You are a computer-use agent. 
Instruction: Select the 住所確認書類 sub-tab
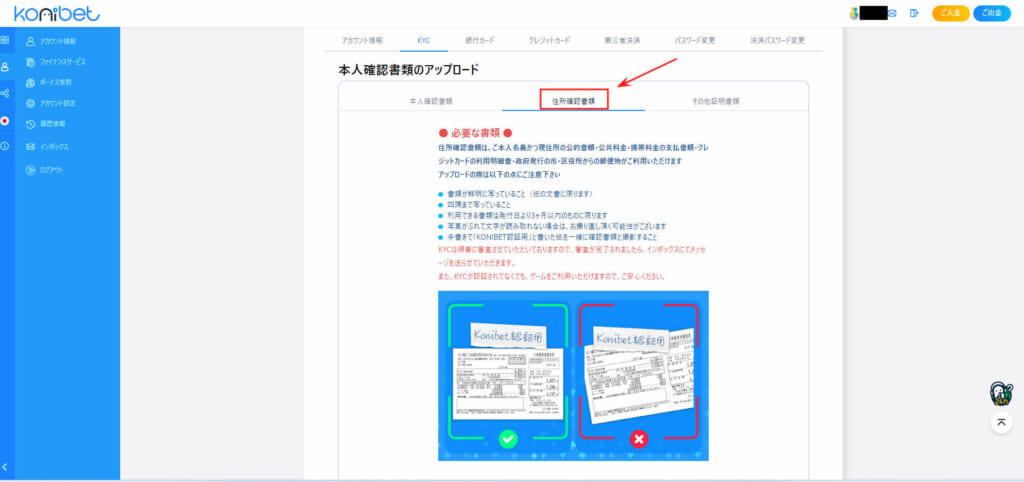pyautogui.click(x=573, y=101)
